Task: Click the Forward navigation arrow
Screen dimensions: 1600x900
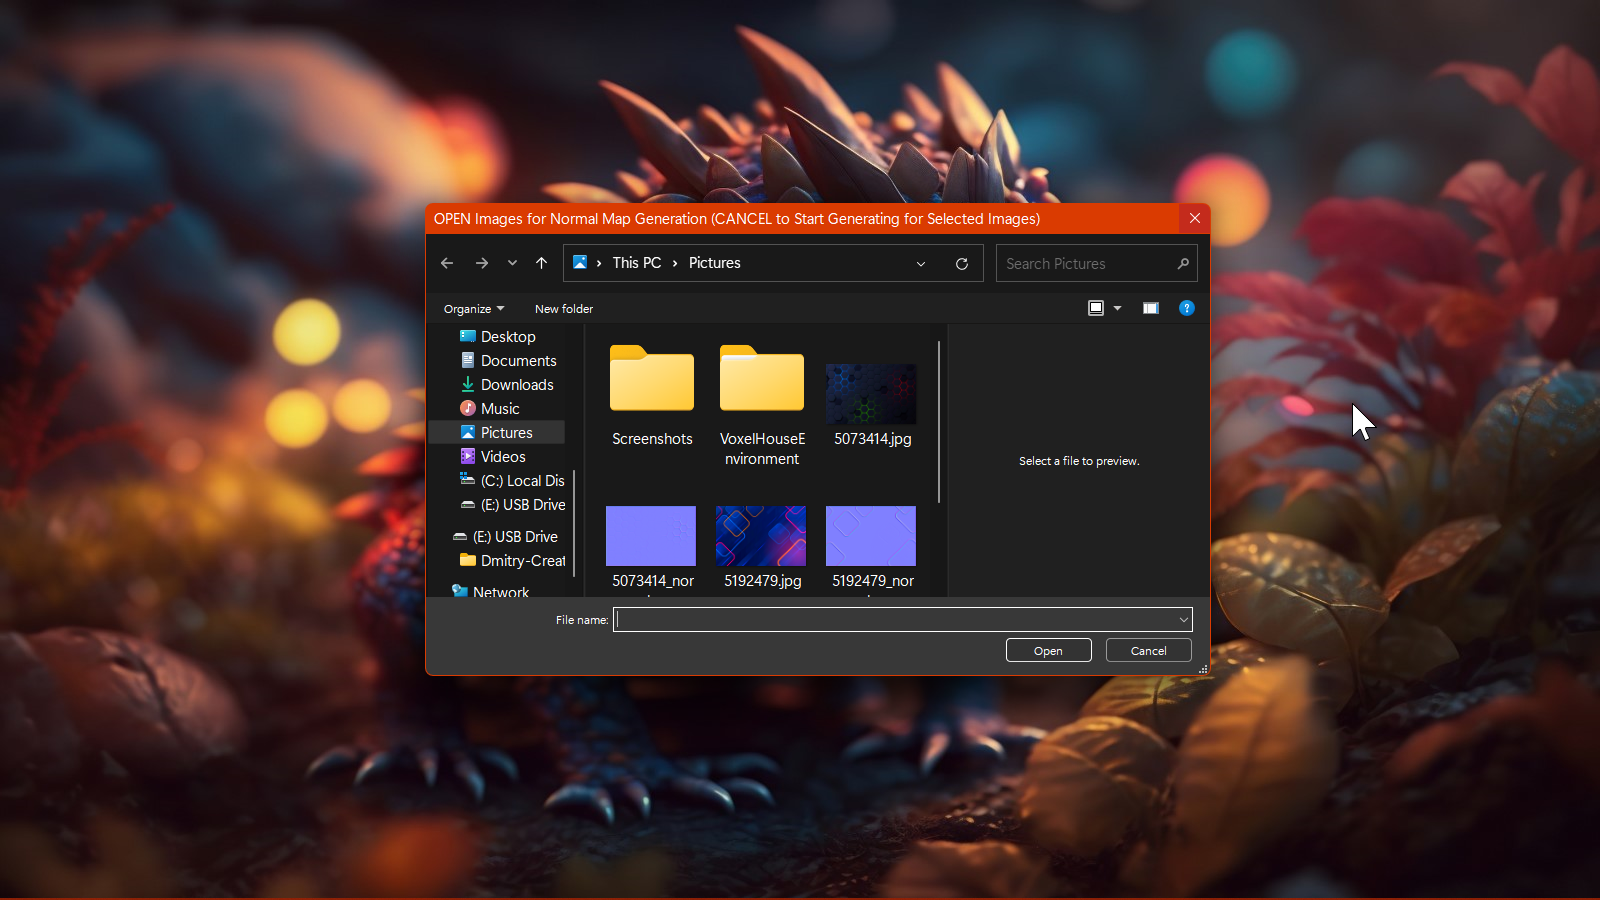Action: [x=482, y=263]
